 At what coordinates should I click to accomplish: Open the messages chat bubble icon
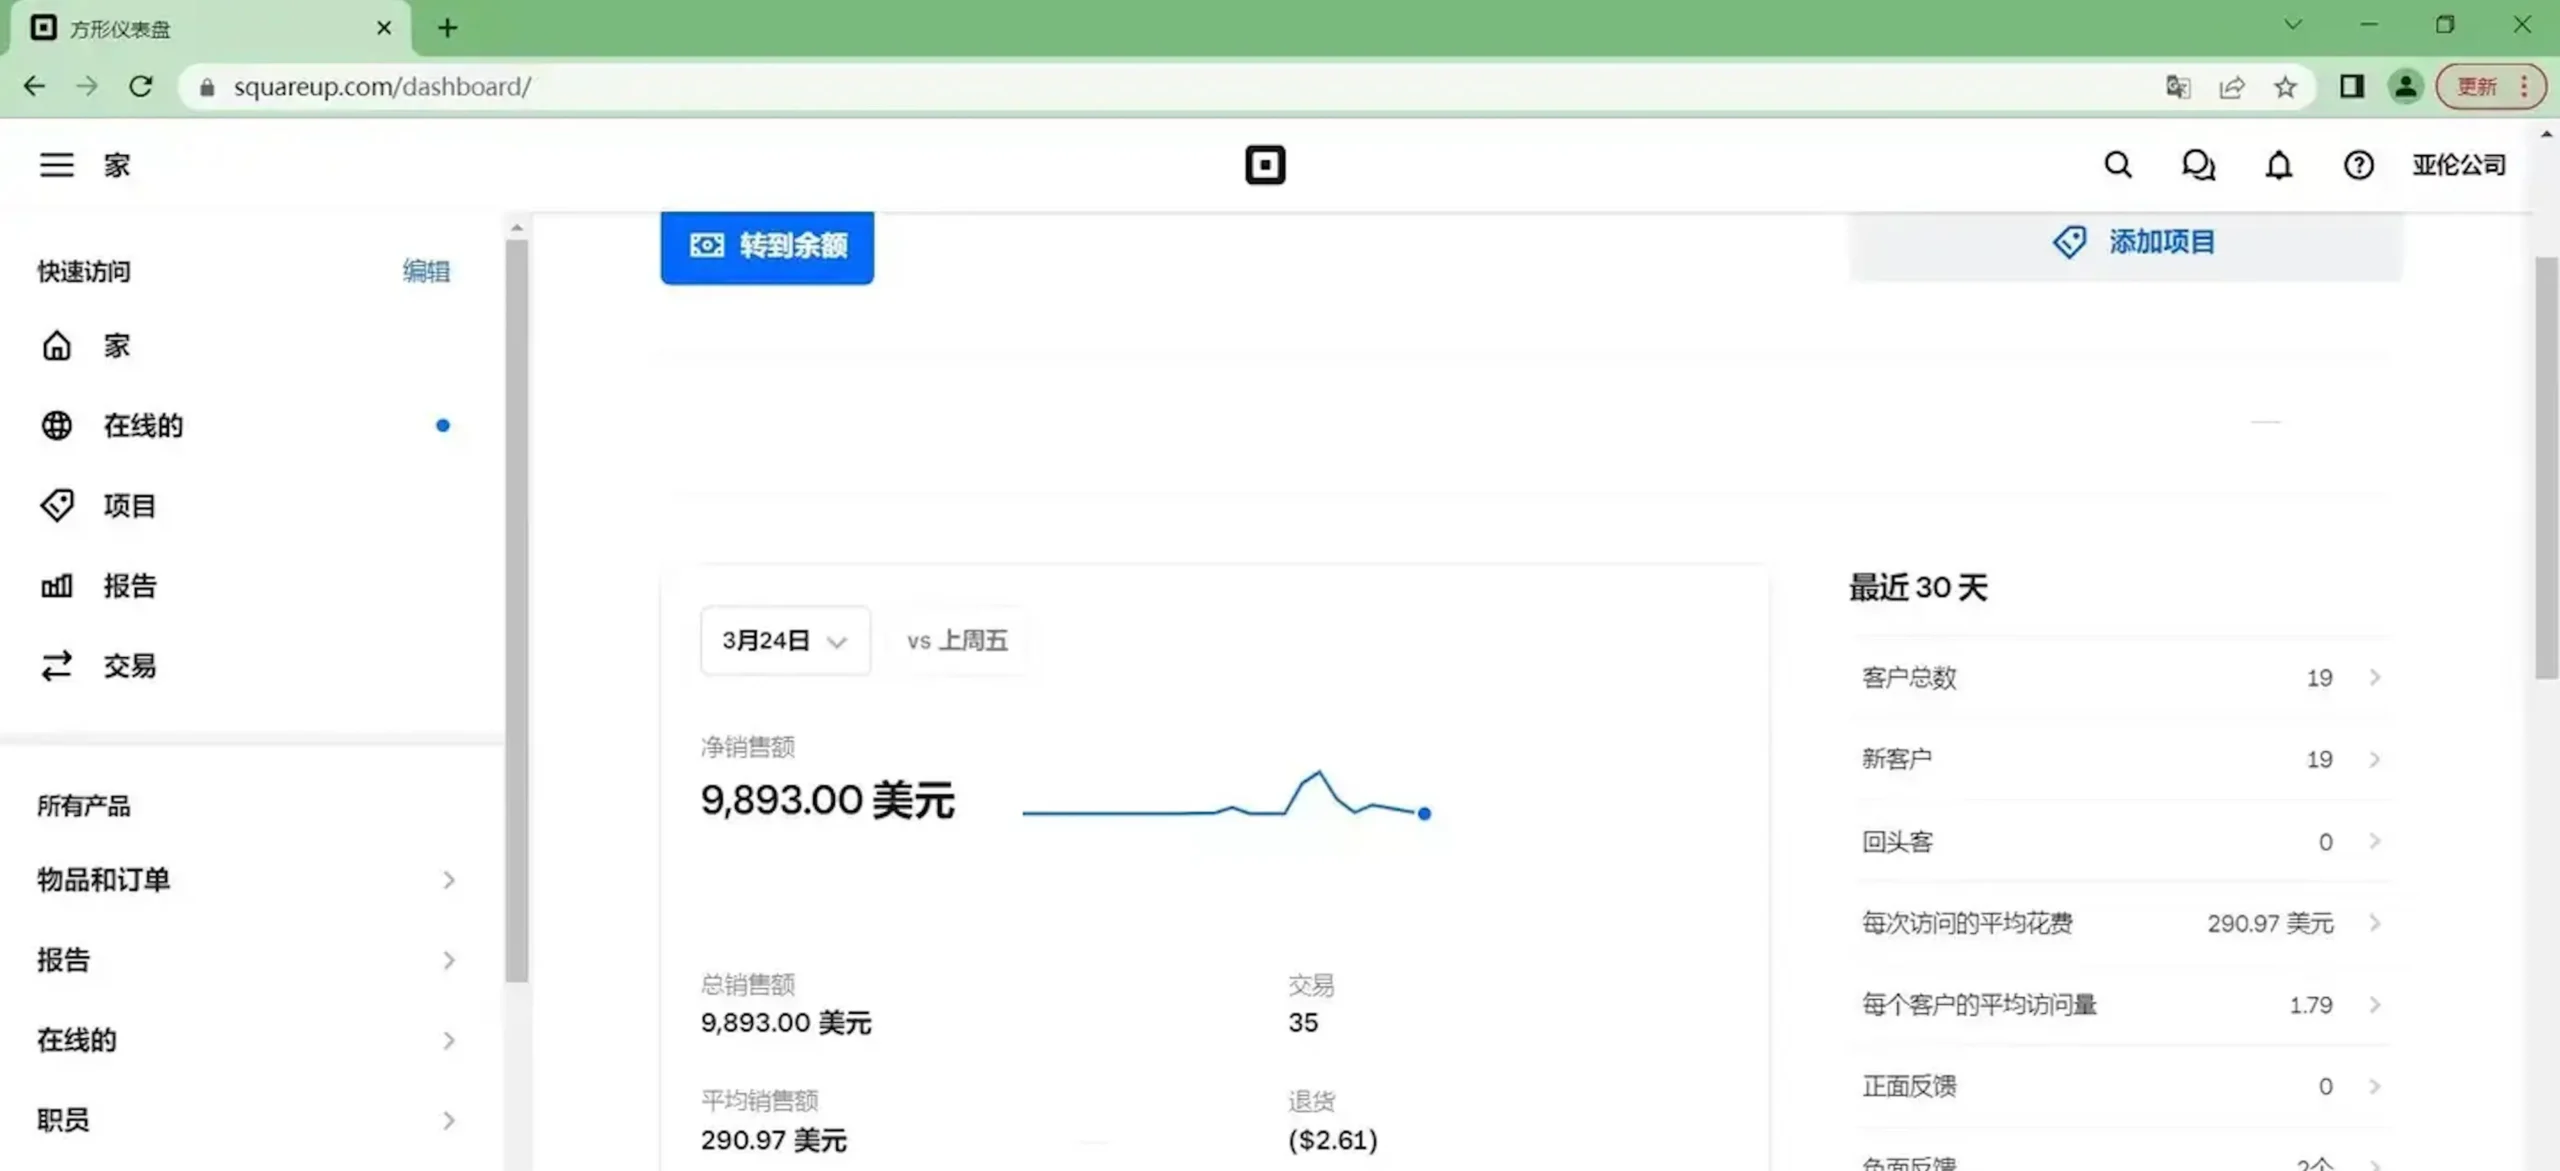point(2197,165)
